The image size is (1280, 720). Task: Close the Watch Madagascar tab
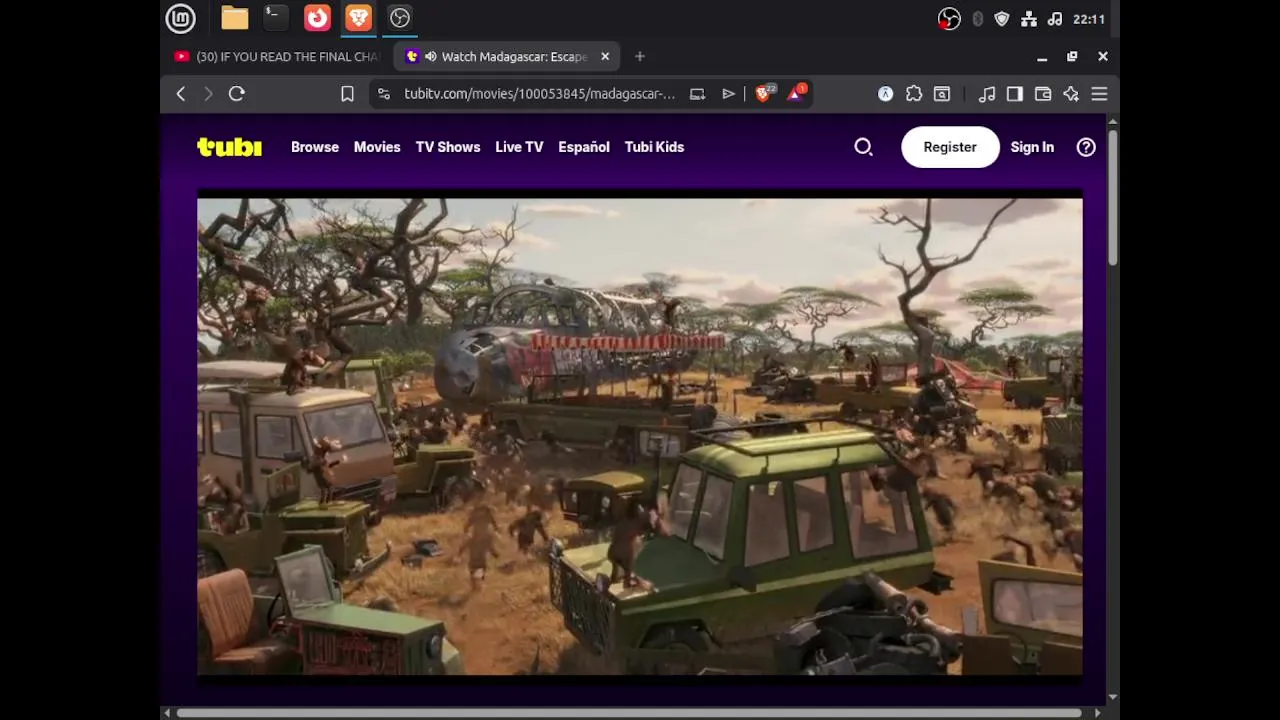point(605,57)
